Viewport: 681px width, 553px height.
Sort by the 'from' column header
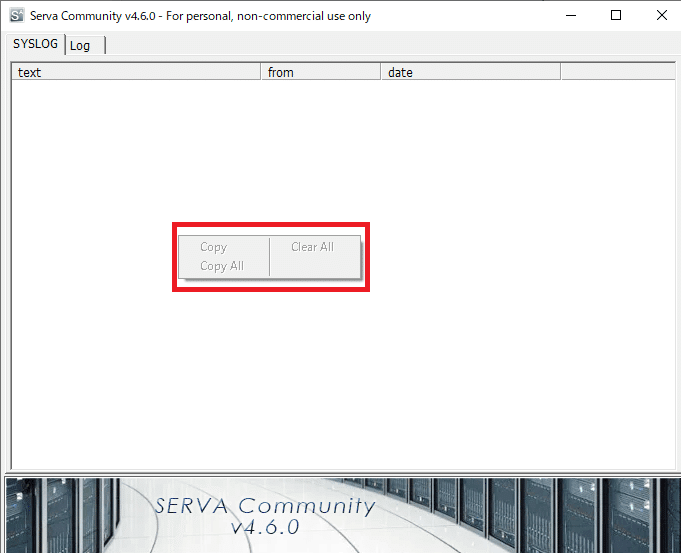point(321,72)
